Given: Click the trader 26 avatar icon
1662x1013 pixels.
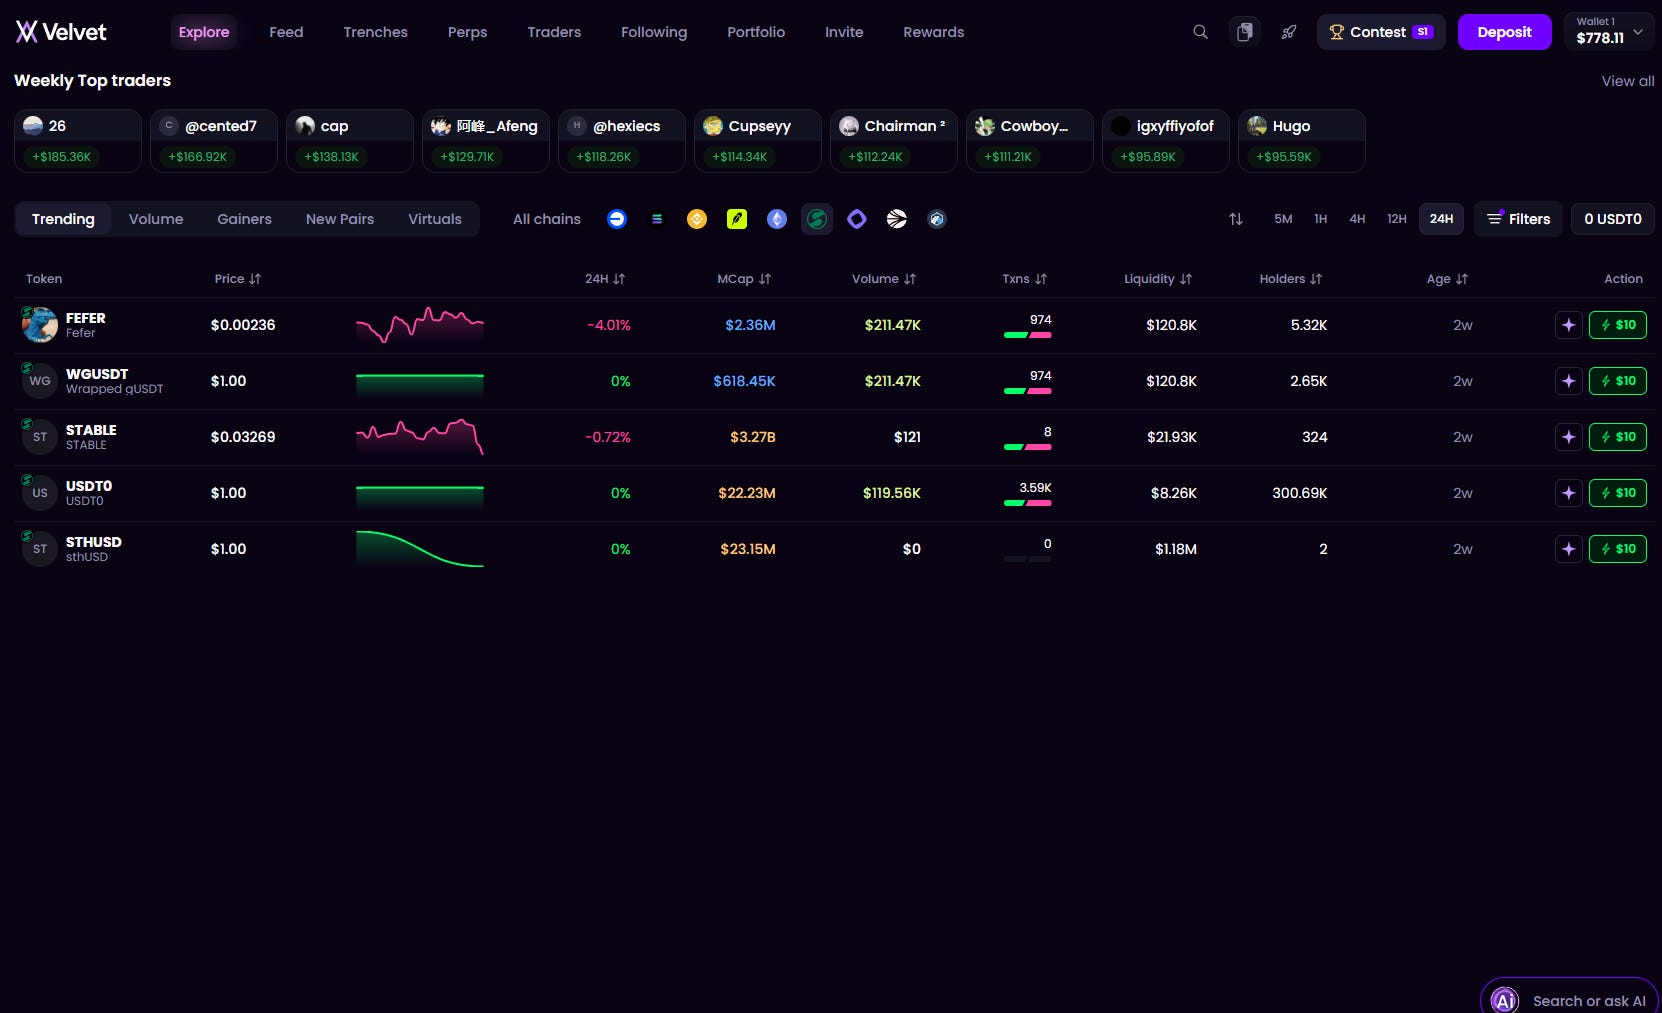Looking at the screenshot, I should pyautogui.click(x=33, y=126).
